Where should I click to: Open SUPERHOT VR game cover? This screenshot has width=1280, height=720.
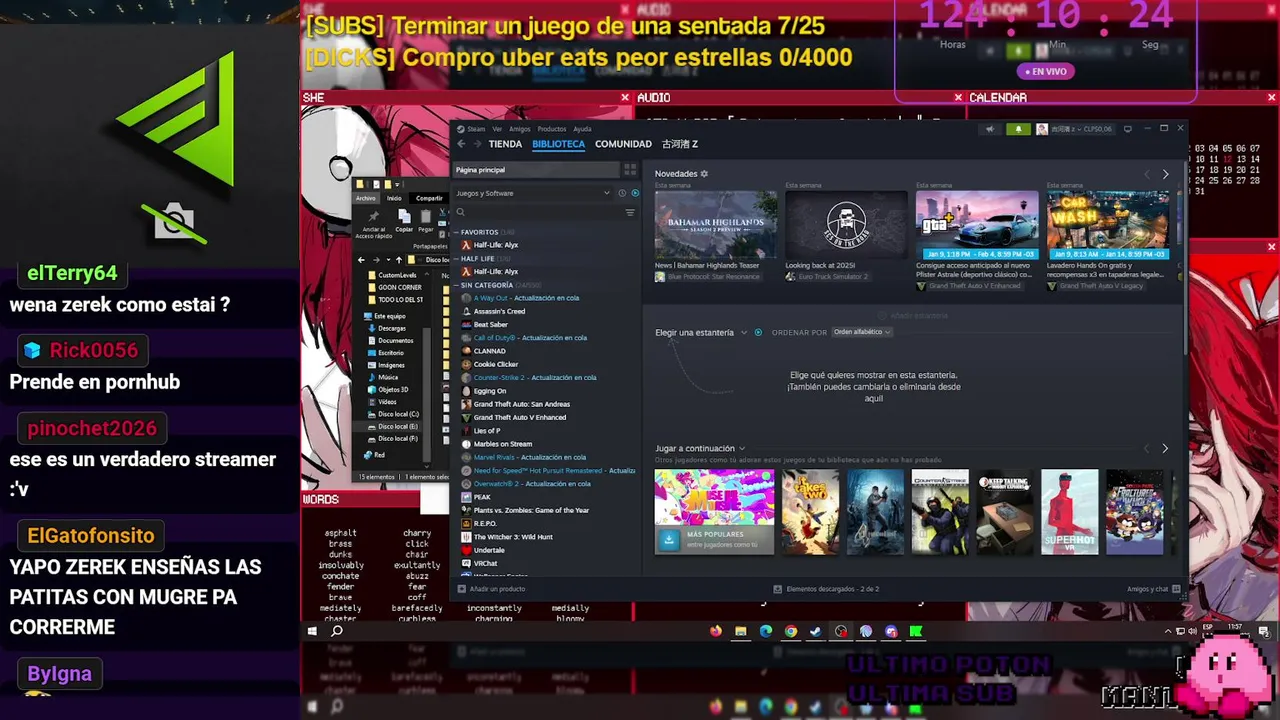pyautogui.click(x=1069, y=511)
